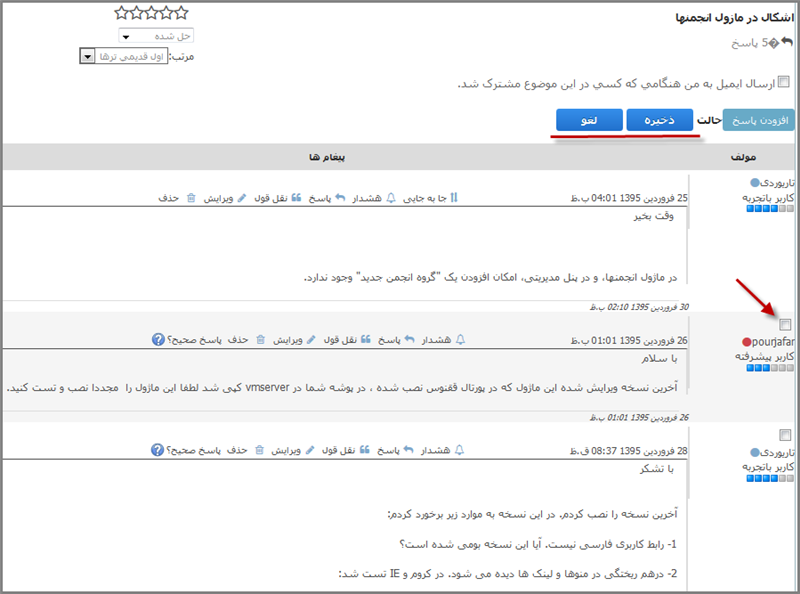Click the alert bell on the third post
This screenshot has height=594, width=800.
[461, 450]
